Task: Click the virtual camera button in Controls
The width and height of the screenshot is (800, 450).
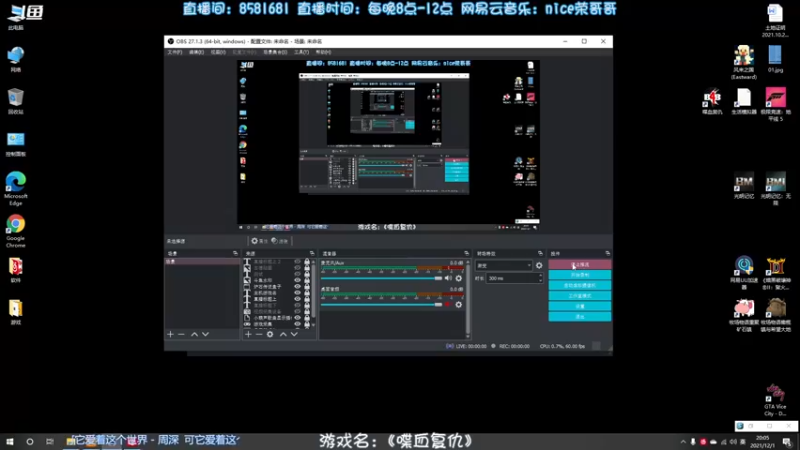Action: click(x=580, y=286)
